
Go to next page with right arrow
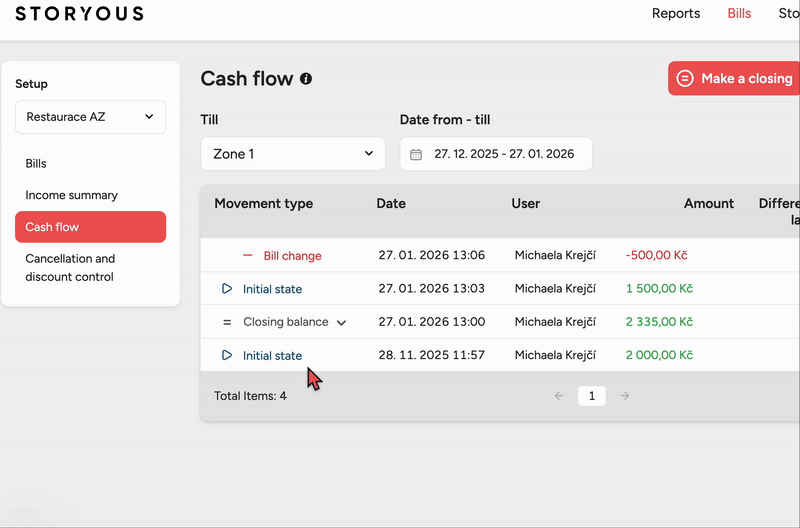tap(625, 396)
